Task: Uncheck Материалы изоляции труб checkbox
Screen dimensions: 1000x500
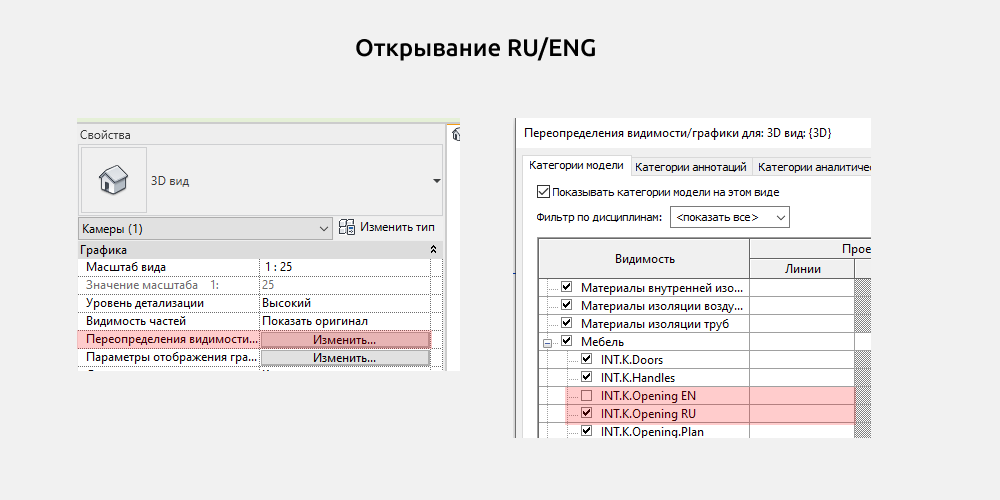Action: pos(566,323)
